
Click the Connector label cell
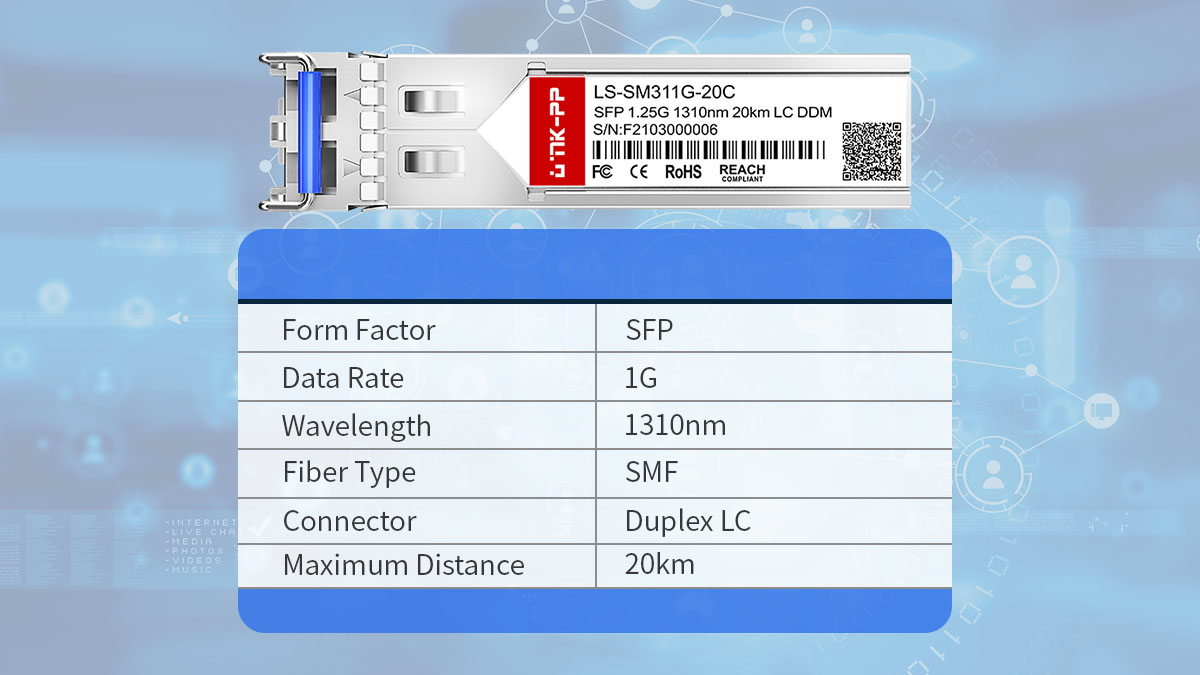point(417,521)
